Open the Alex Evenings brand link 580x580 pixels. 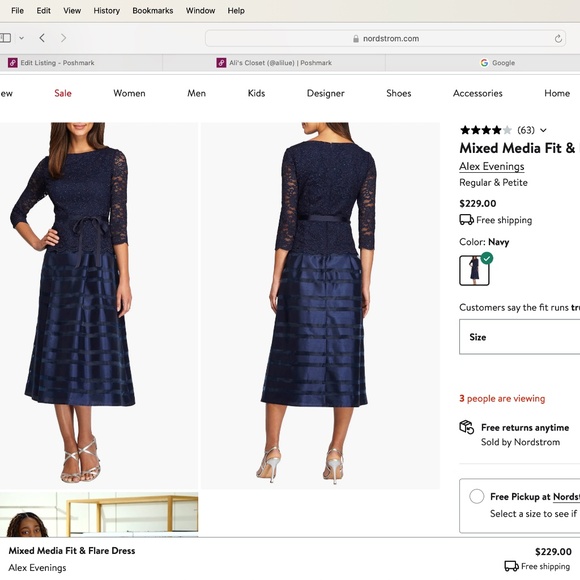tap(492, 166)
